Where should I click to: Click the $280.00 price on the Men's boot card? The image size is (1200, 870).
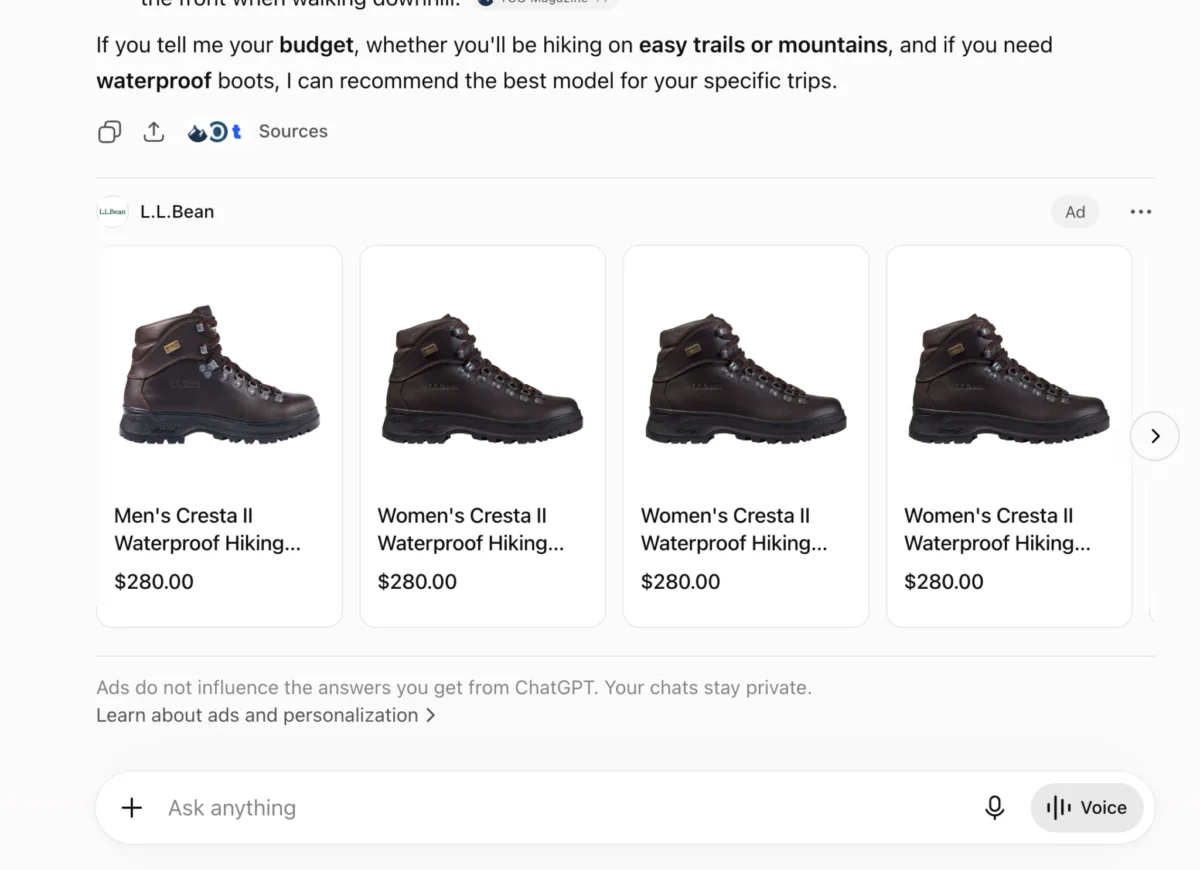pos(154,582)
